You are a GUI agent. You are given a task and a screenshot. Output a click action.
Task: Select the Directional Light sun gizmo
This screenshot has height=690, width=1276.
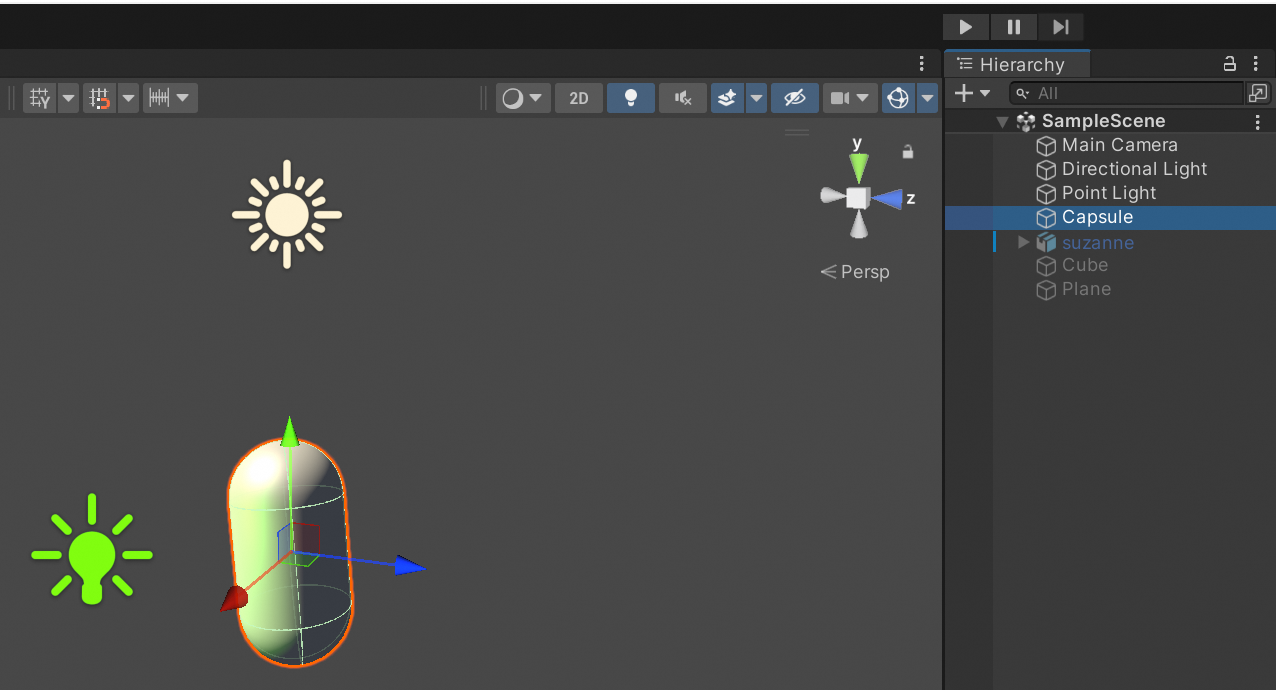pyautogui.click(x=287, y=214)
